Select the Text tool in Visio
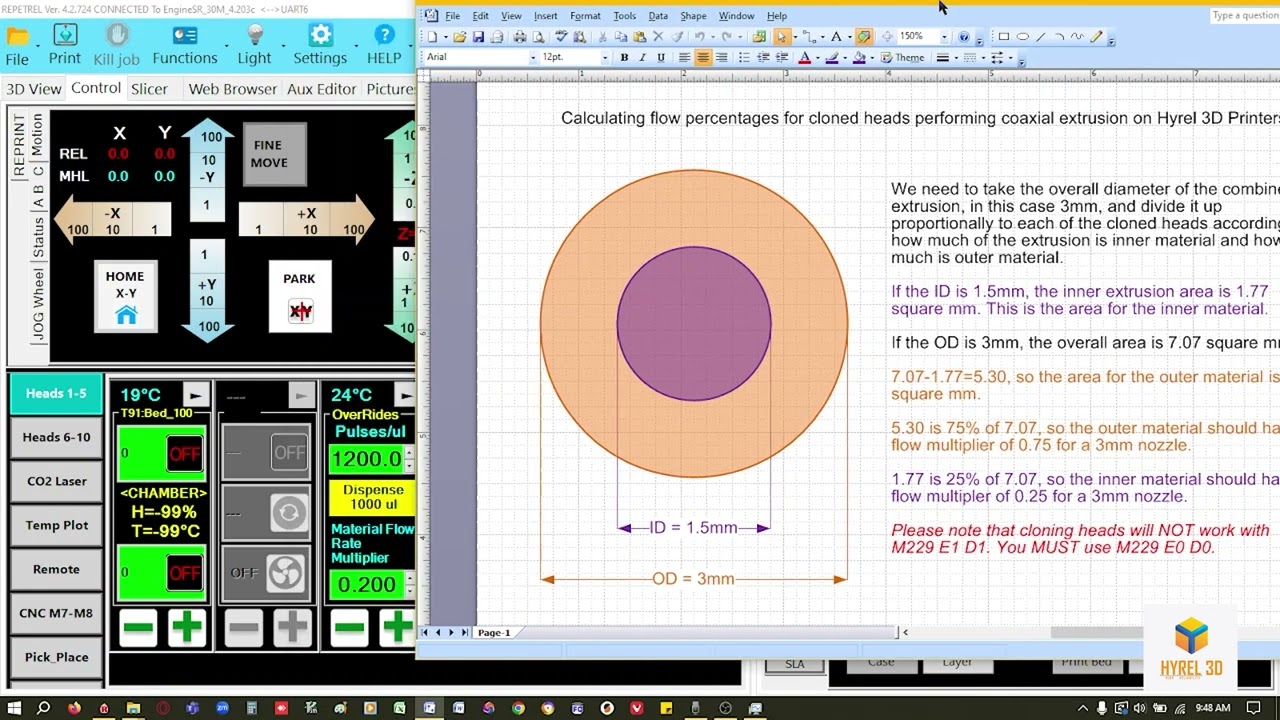 836,37
